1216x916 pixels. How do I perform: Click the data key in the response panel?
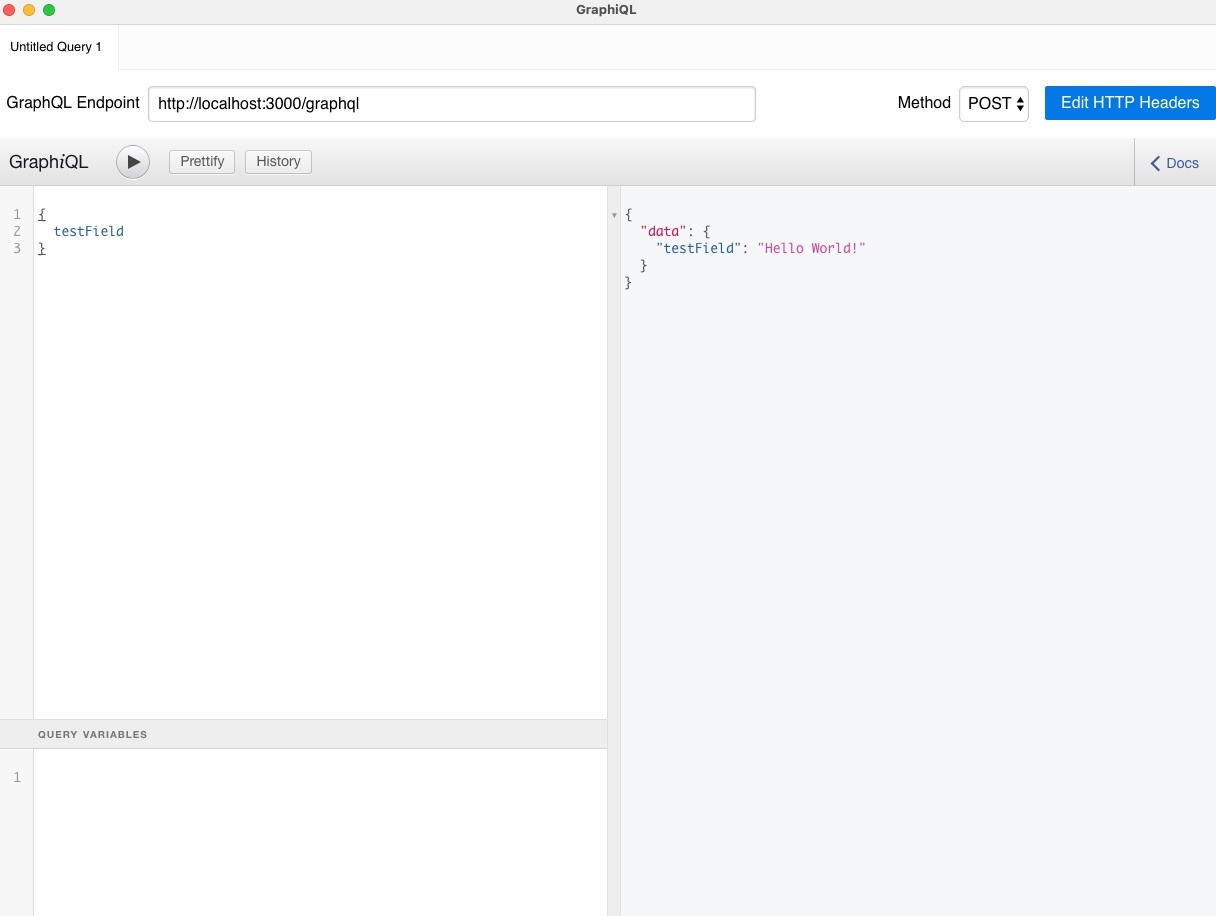(663, 231)
